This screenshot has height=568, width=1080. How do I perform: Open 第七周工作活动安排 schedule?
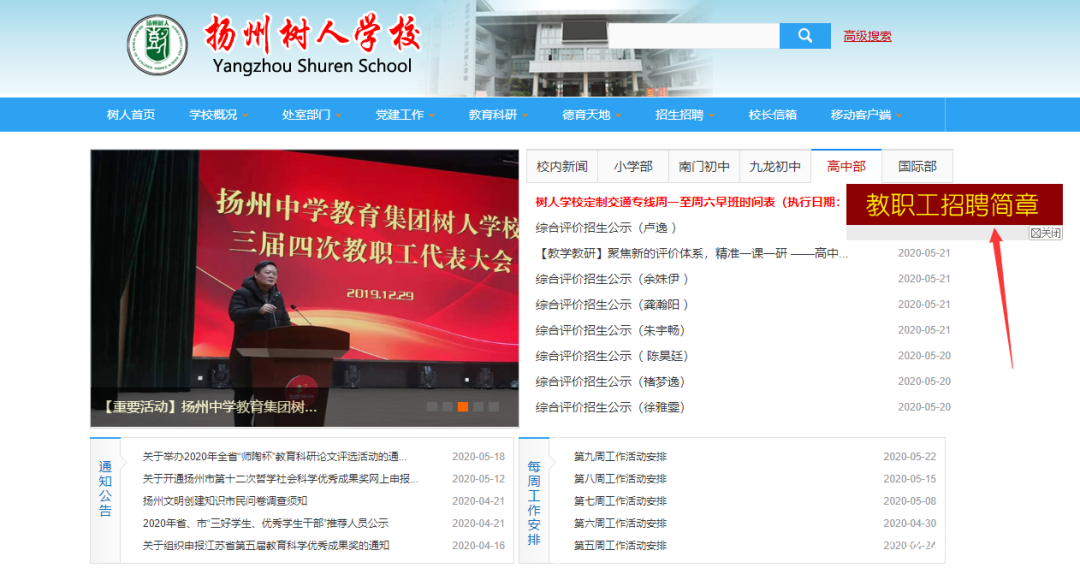pyautogui.click(x=620, y=501)
